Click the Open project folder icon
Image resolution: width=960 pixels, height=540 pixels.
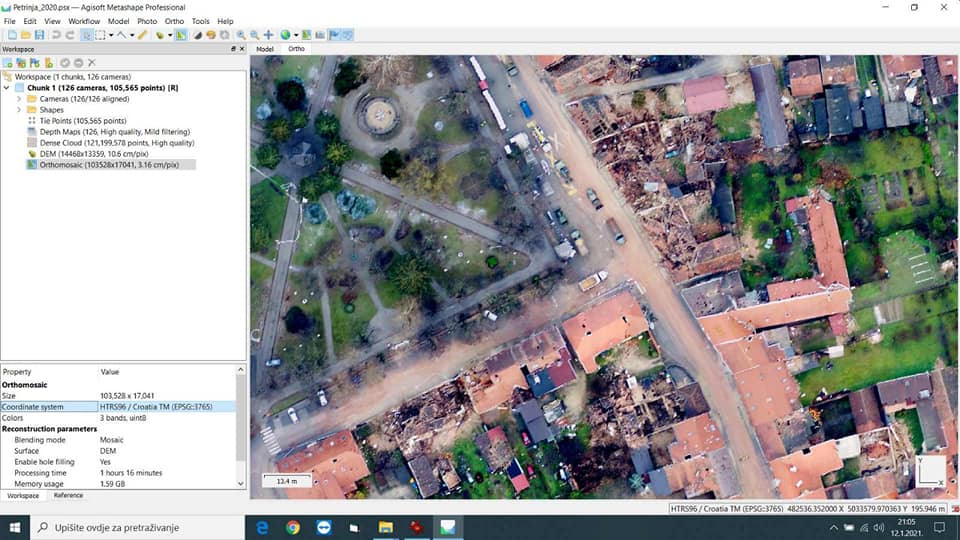tap(25, 35)
